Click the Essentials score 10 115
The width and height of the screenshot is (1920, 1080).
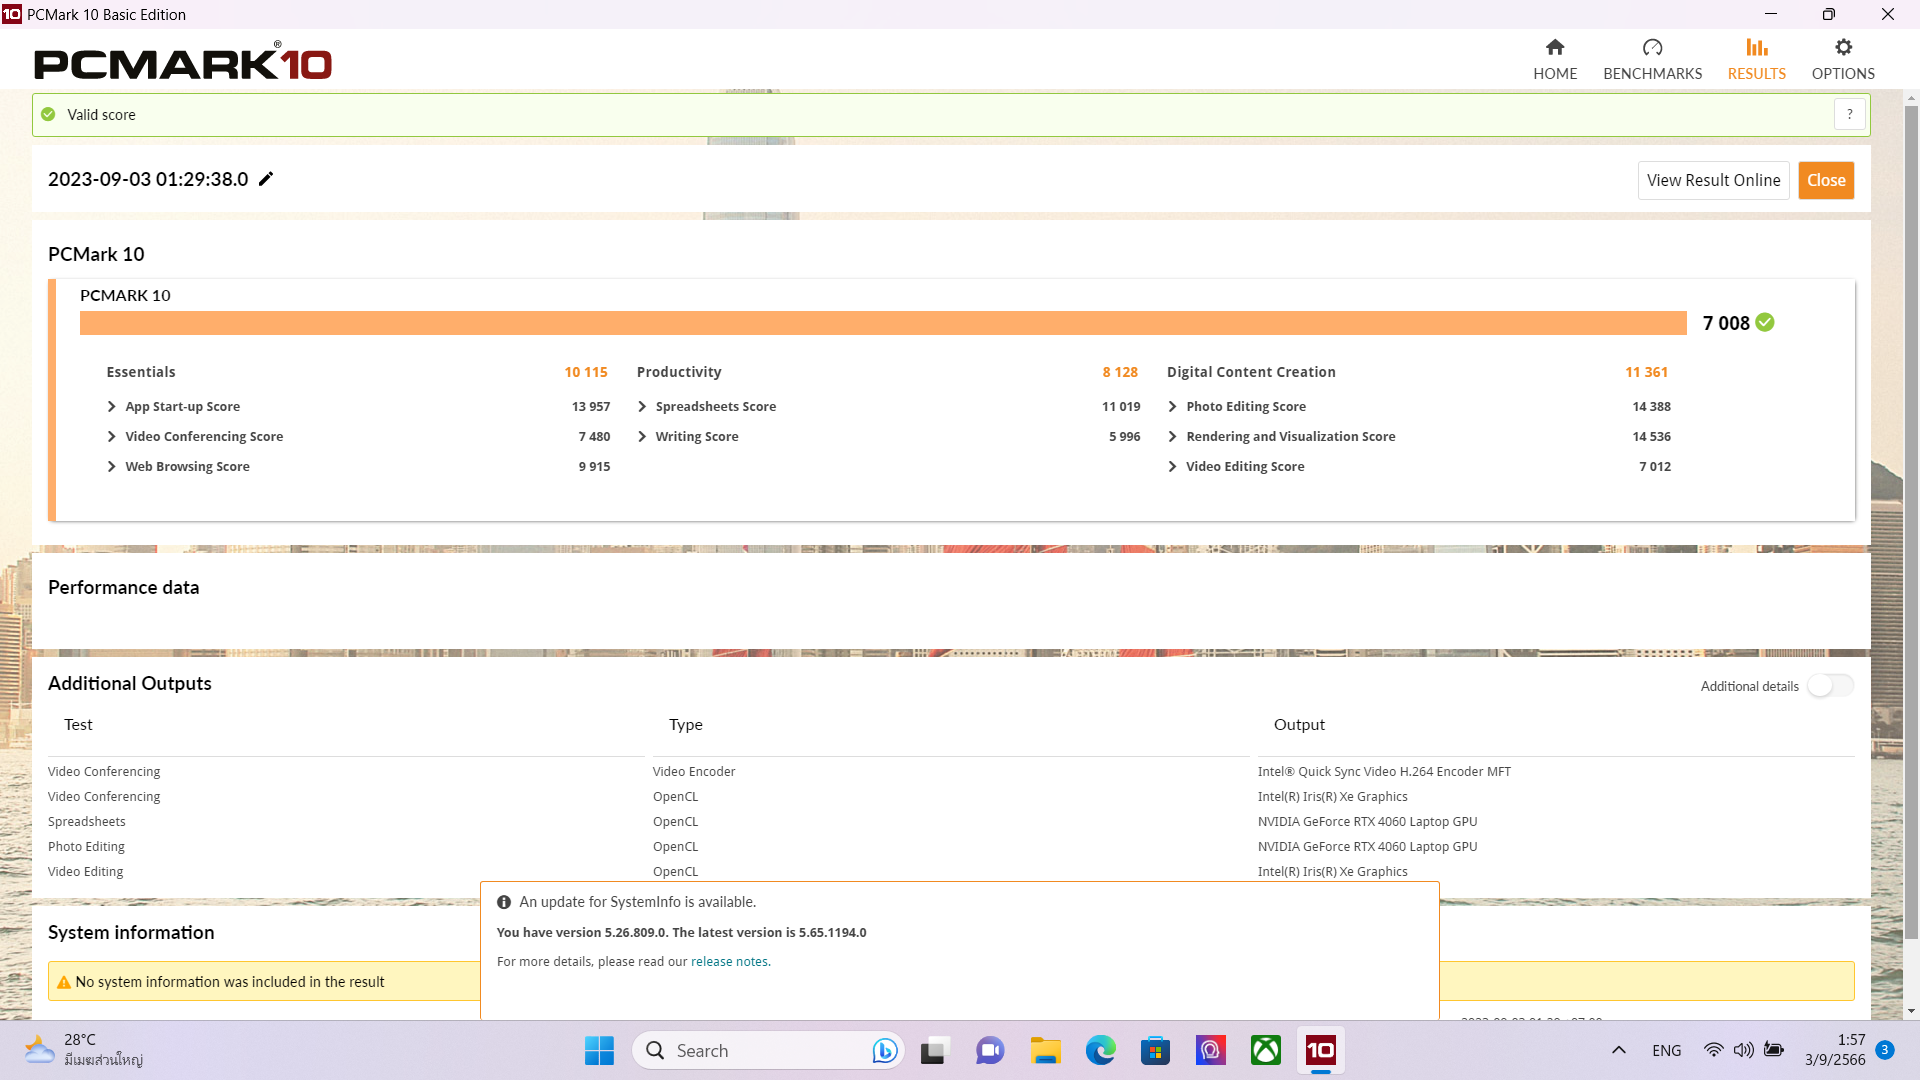pyautogui.click(x=585, y=372)
